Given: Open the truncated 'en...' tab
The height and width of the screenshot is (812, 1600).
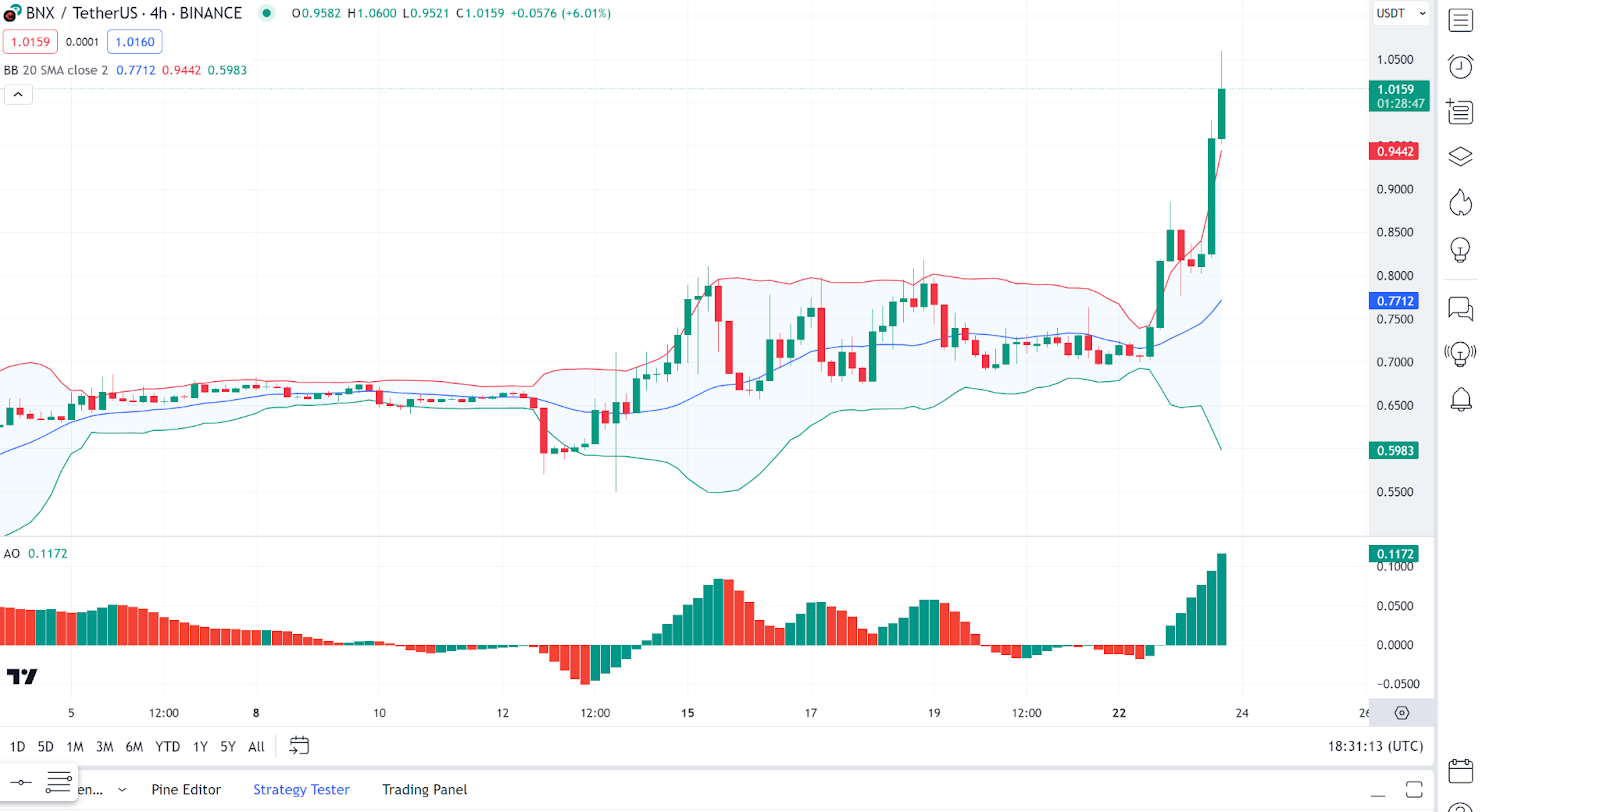Looking at the screenshot, I should [90, 790].
